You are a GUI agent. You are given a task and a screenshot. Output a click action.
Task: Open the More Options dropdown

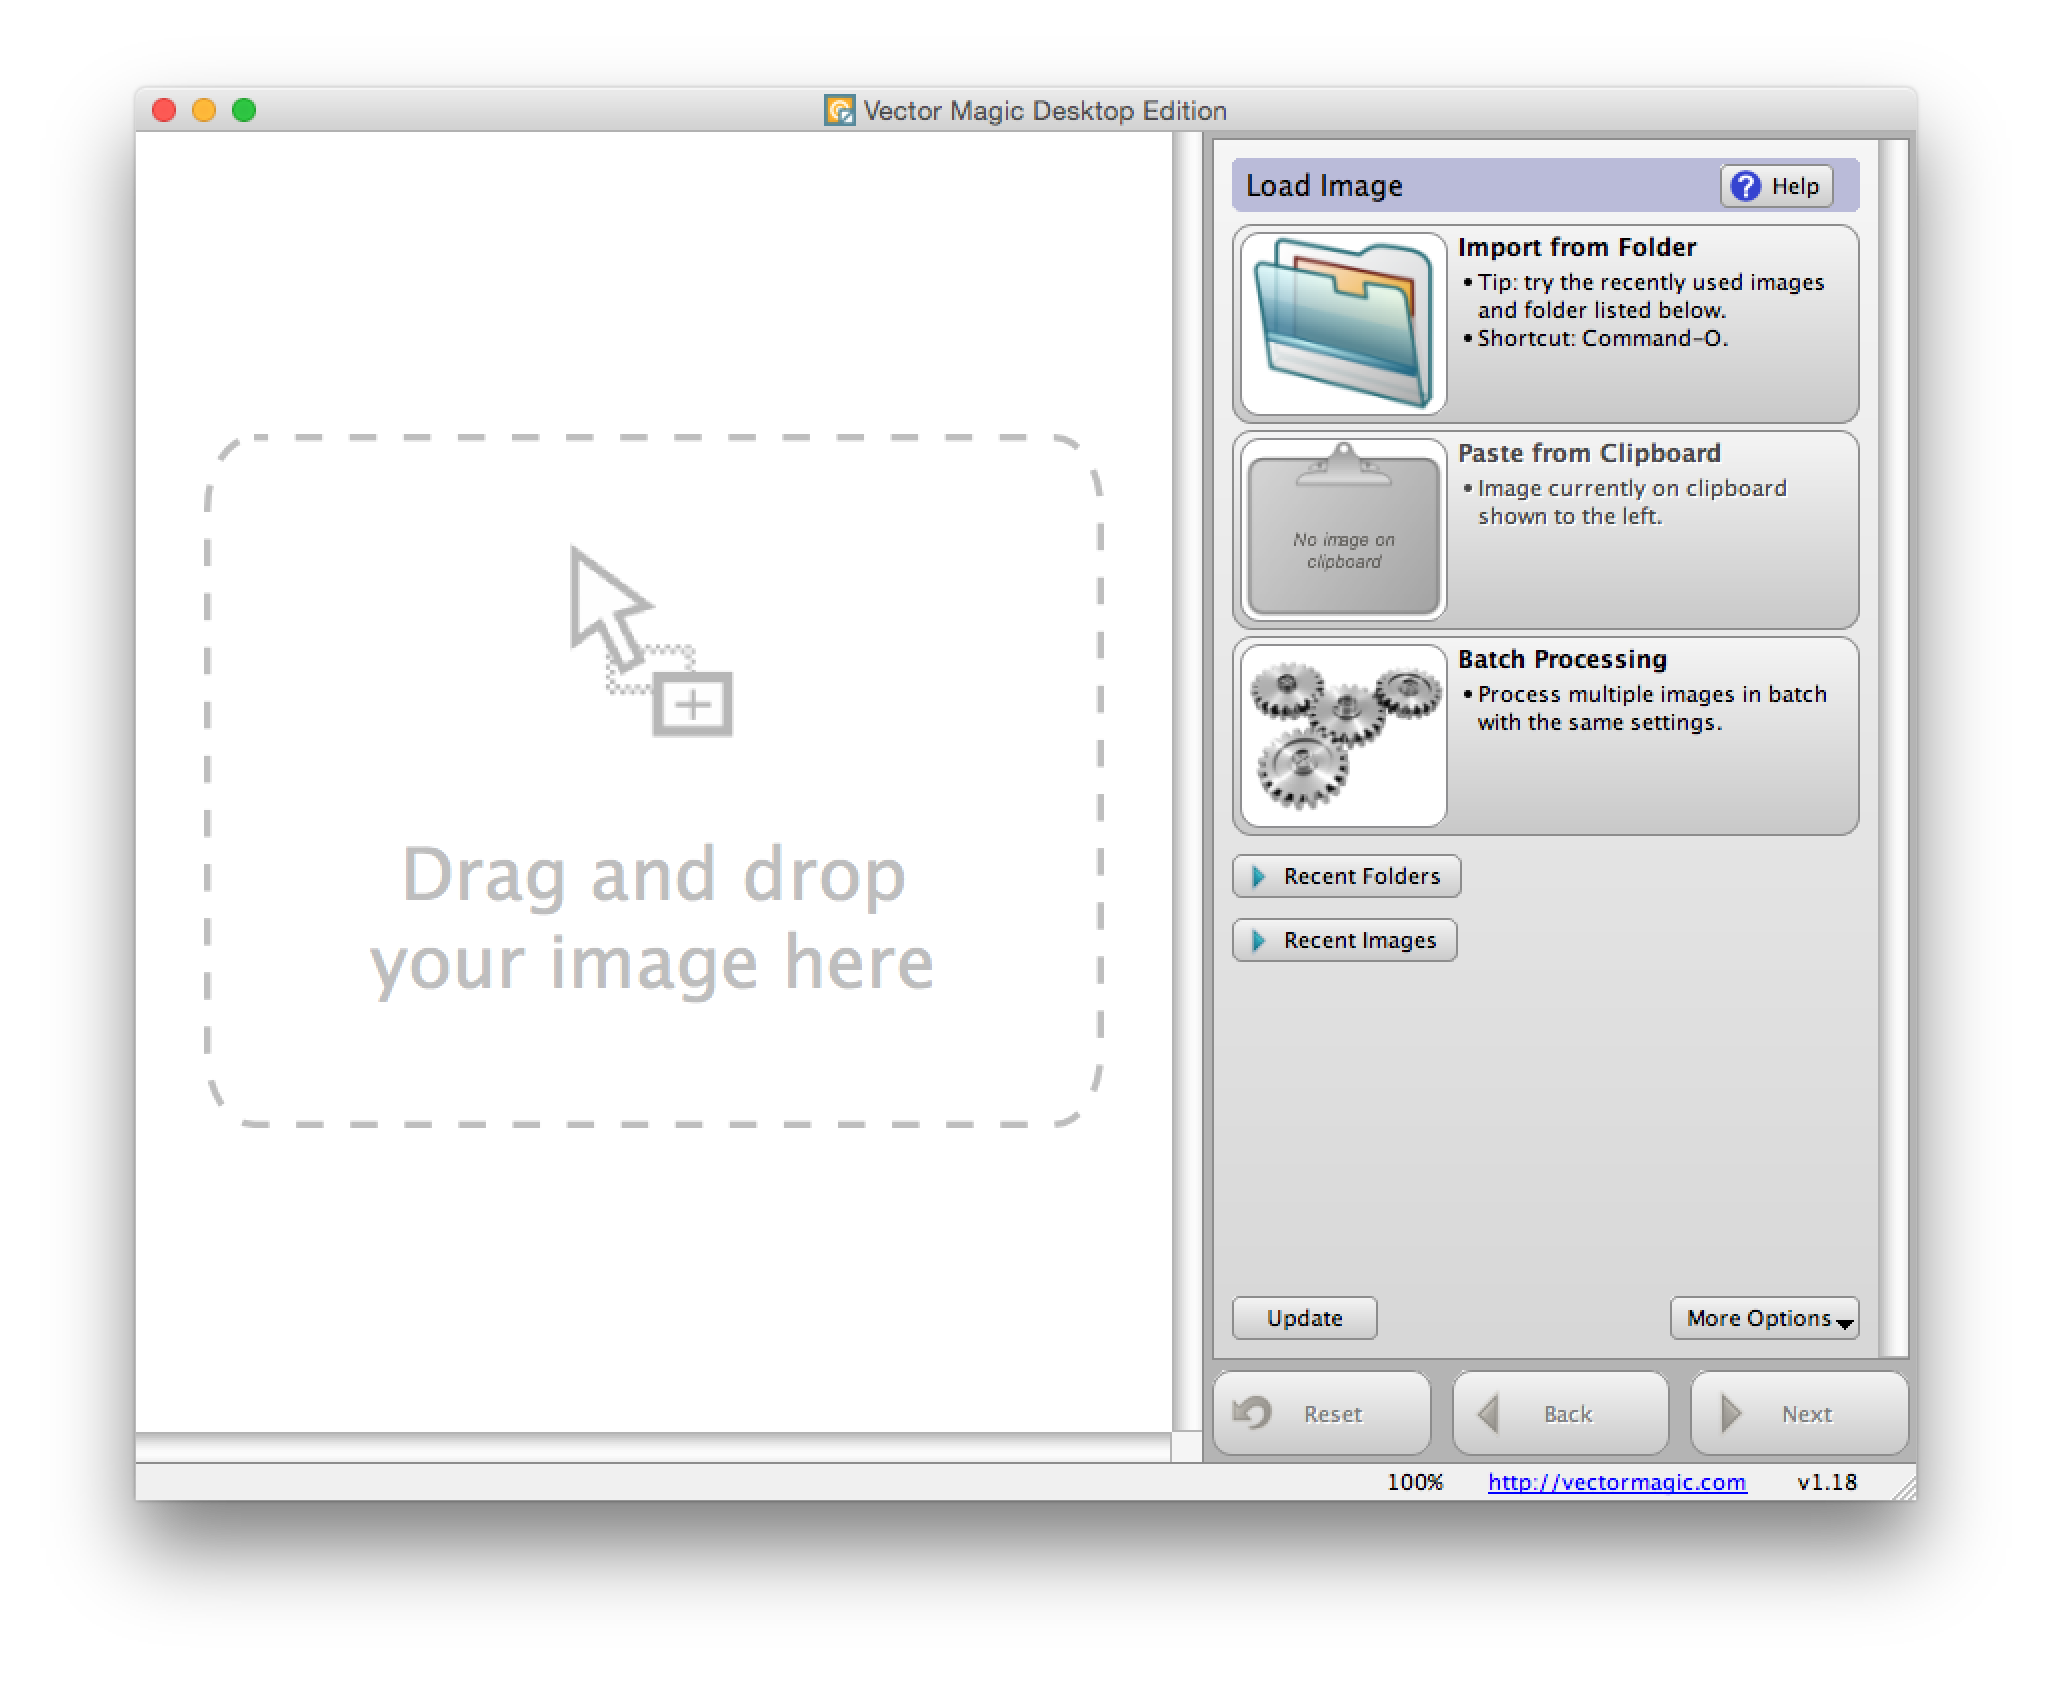point(1764,1318)
